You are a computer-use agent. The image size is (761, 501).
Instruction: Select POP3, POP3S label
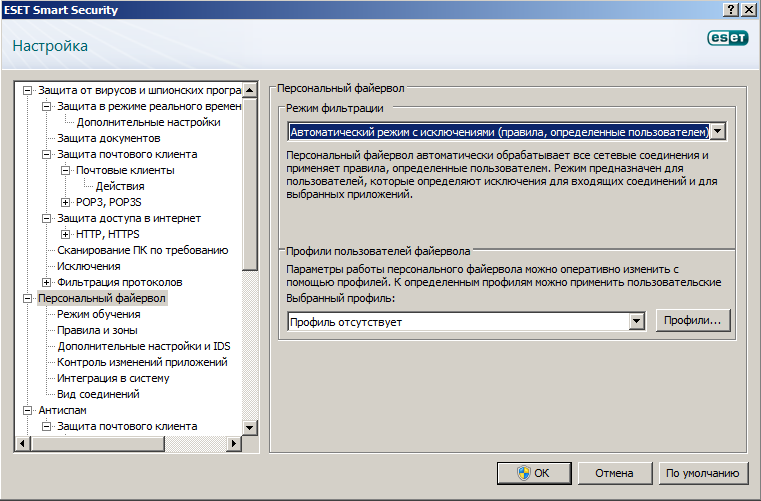coord(109,202)
